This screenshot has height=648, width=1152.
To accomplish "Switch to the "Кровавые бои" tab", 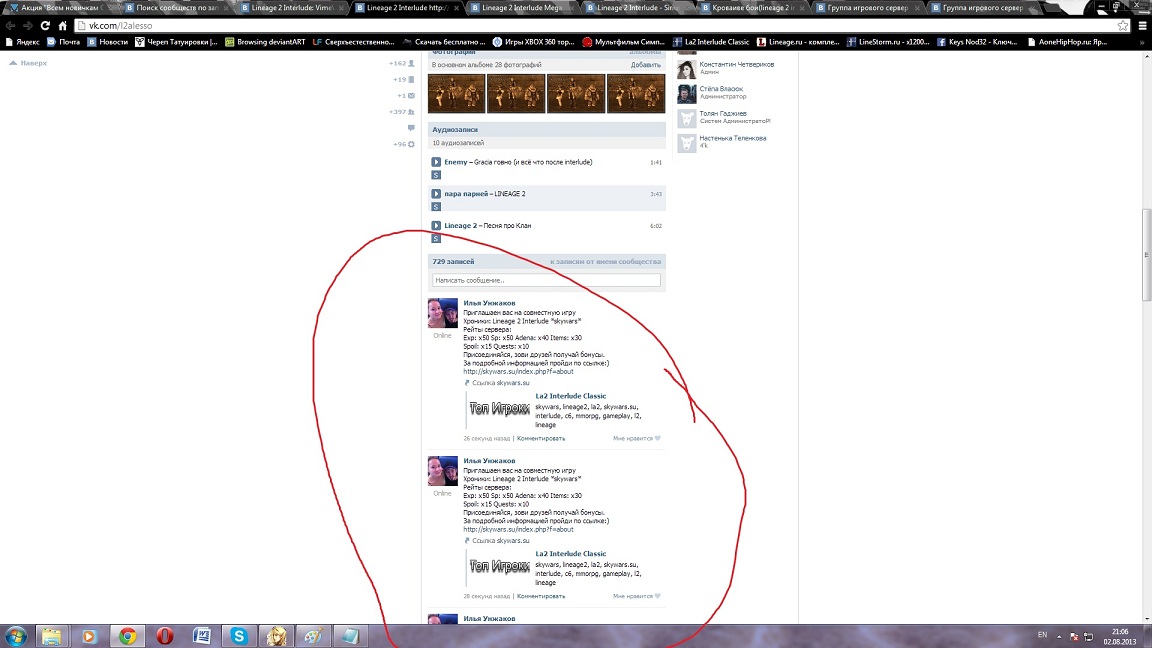I will point(752,7).
